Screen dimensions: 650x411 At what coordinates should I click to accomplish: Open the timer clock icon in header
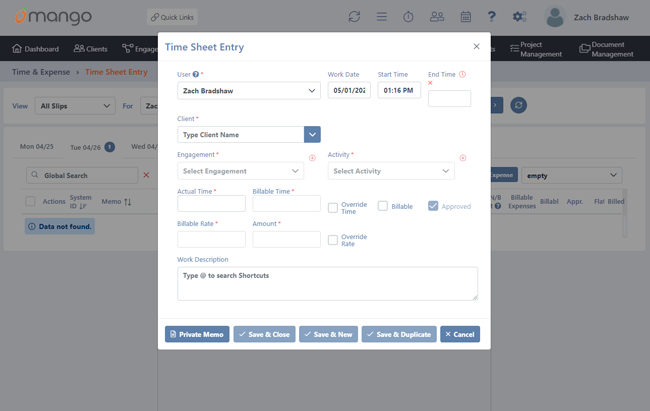click(x=408, y=17)
